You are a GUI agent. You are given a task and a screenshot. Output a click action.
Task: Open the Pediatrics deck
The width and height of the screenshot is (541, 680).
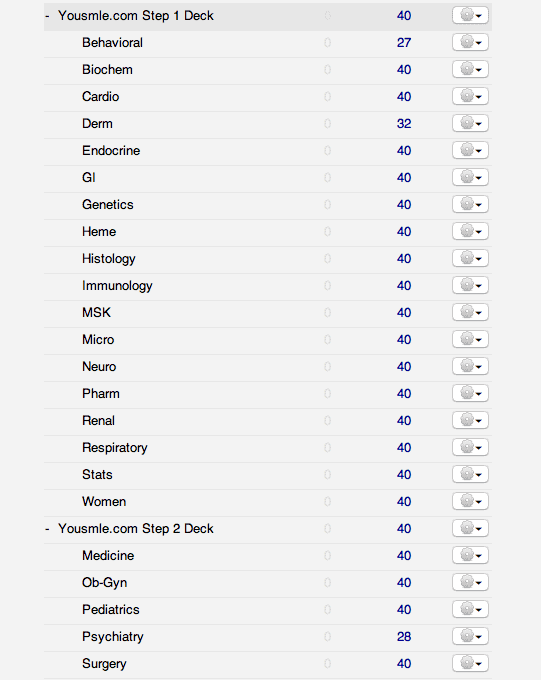(111, 610)
